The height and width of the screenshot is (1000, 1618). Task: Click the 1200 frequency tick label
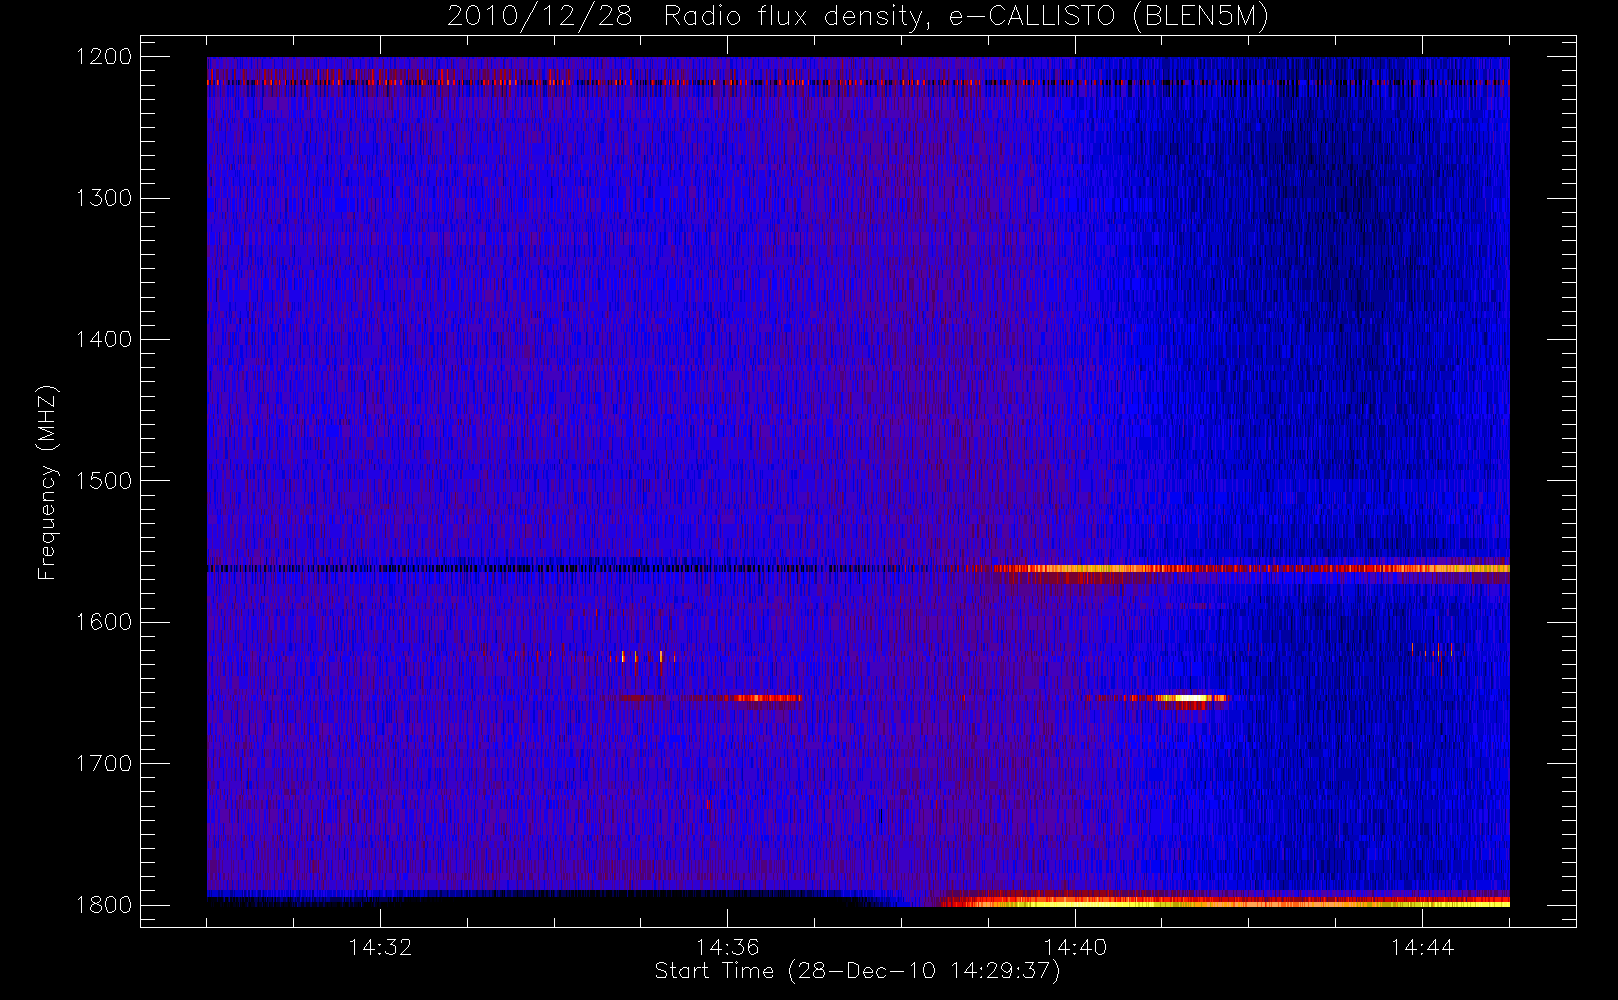pos(104,57)
